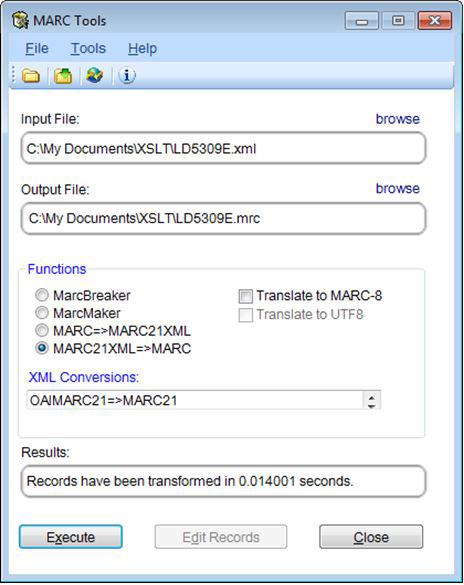Choose MARC=>MARC21XML radio option

coord(42,330)
